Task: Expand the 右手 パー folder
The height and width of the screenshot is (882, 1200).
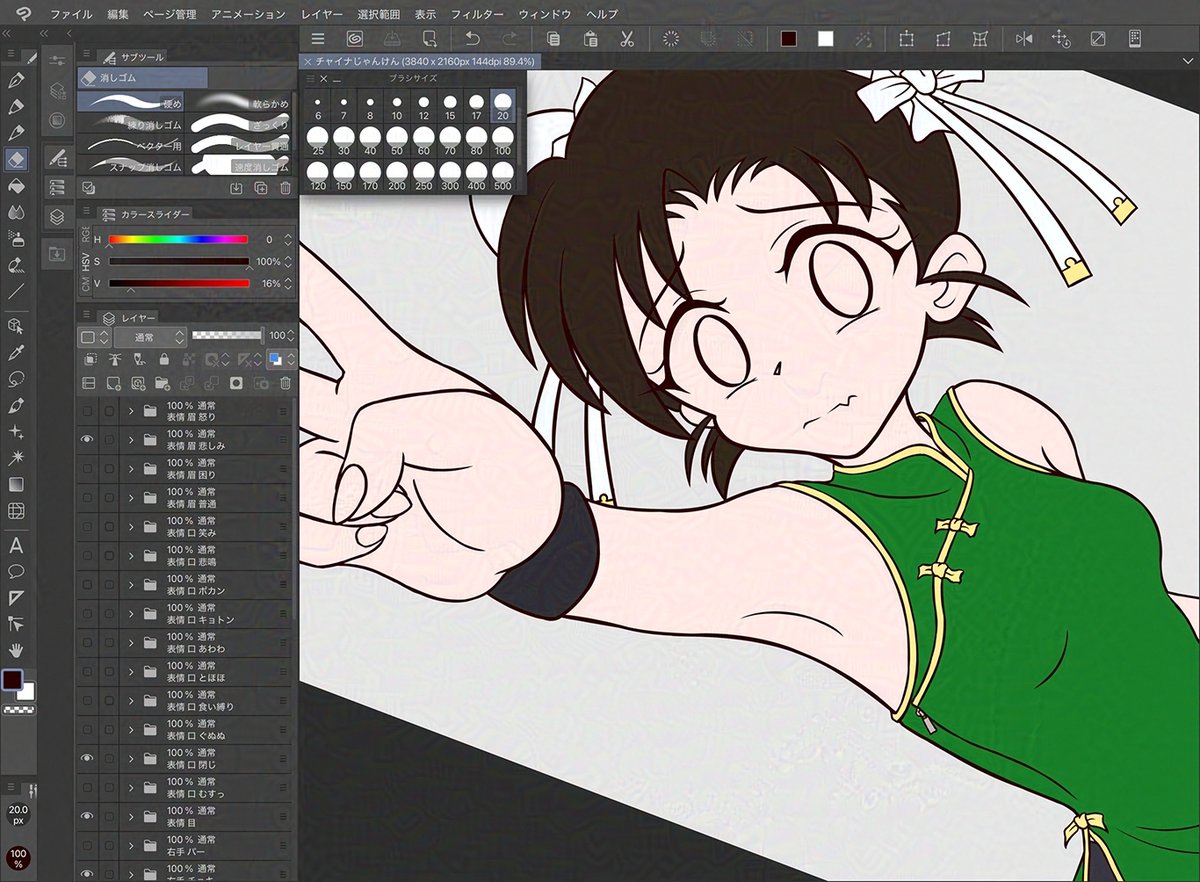Action: (131, 846)
